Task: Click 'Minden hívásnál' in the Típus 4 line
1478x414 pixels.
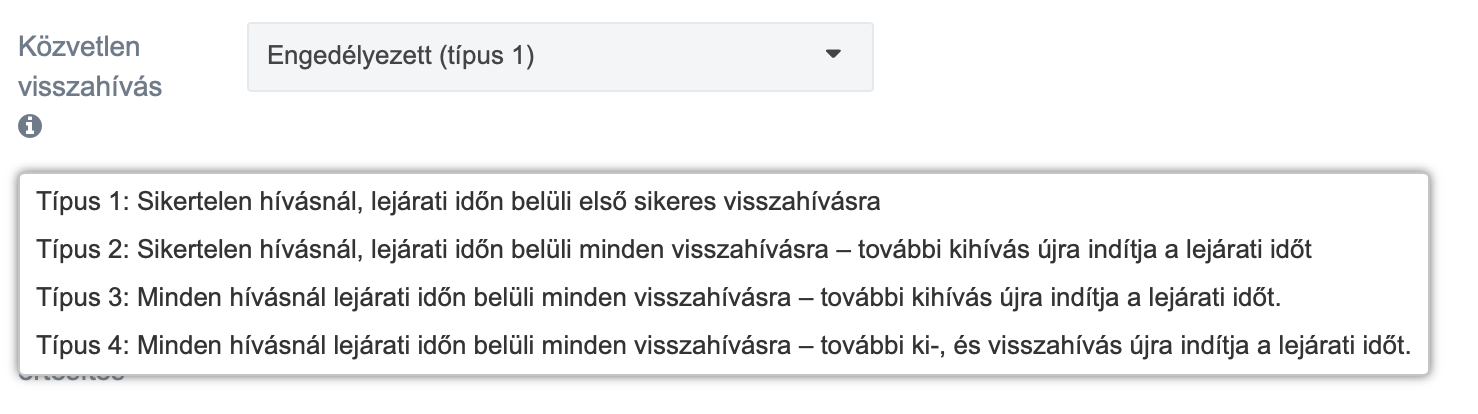Action: pos(216,346)
